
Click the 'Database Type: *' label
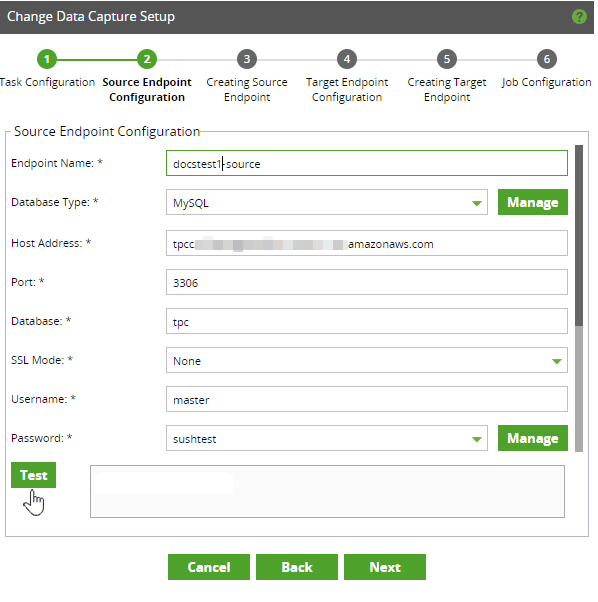55,202
